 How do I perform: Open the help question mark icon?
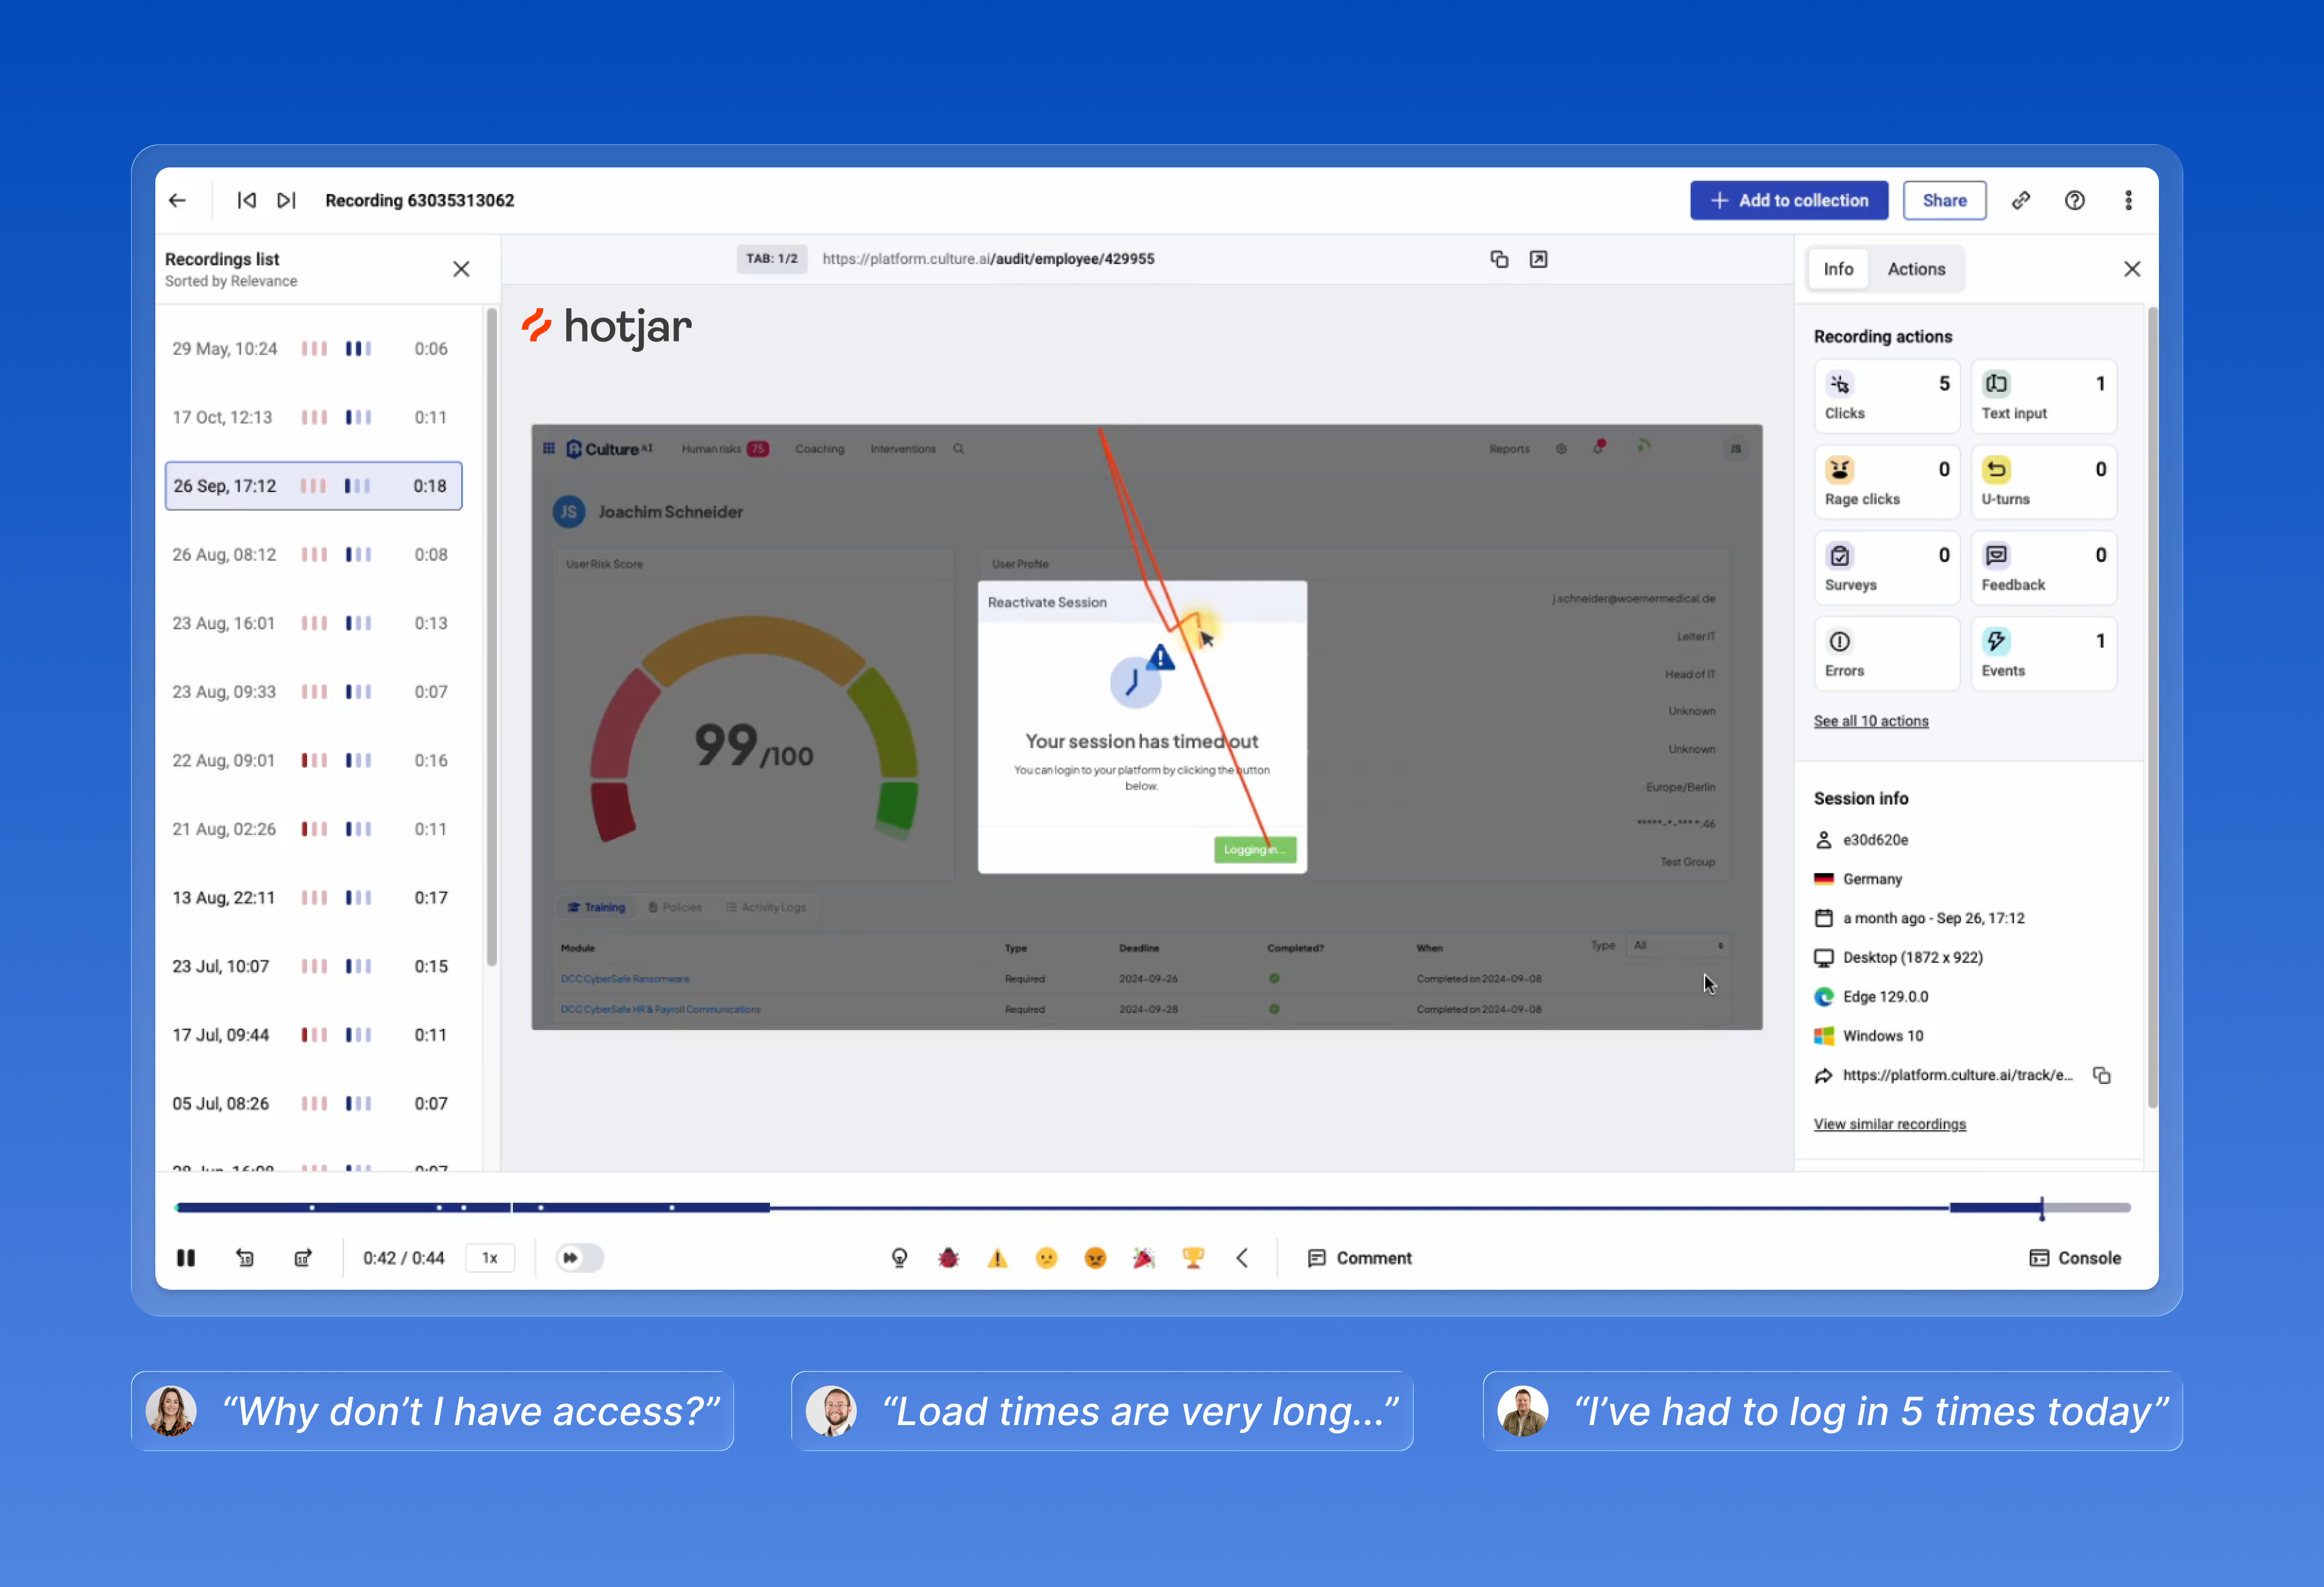click(2075, 200)
